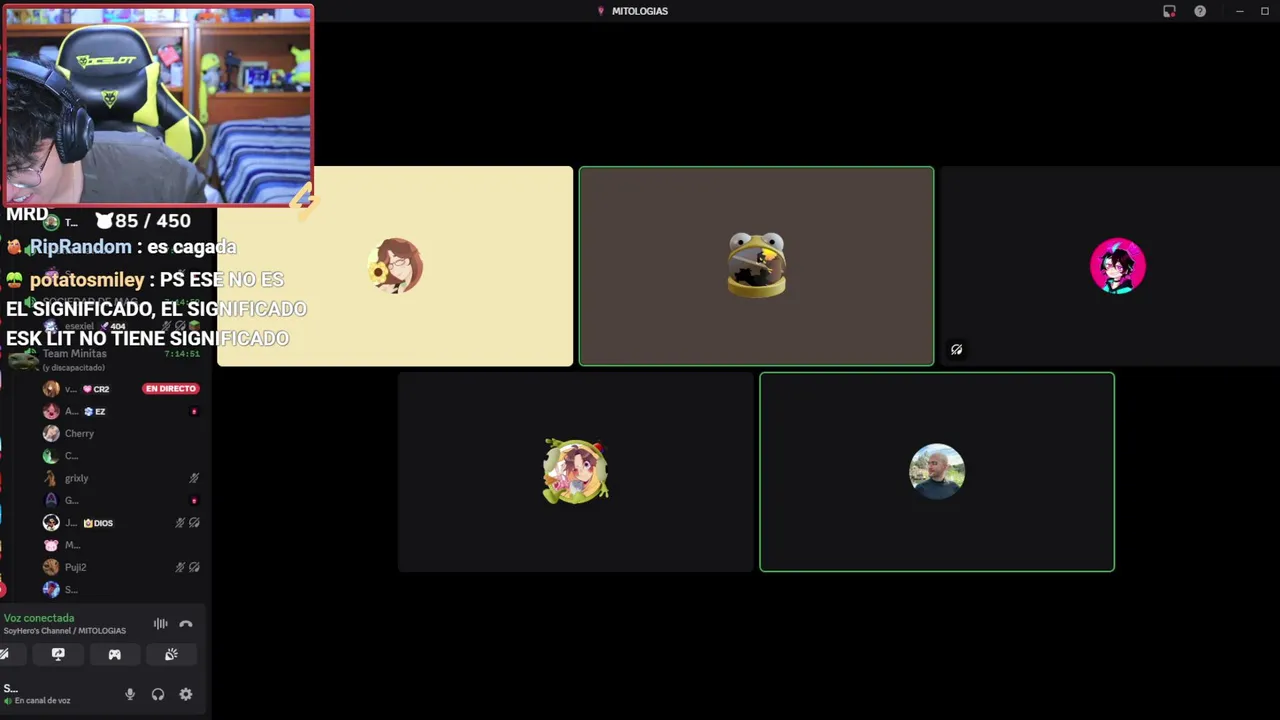
Task: Click Cherry's avatar in voice list
Action: point(51,433)
